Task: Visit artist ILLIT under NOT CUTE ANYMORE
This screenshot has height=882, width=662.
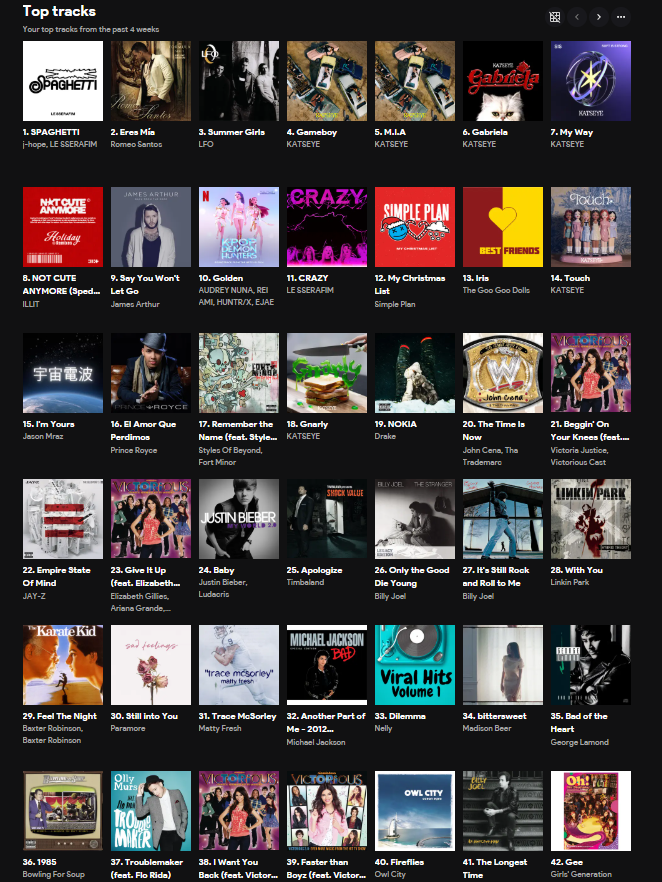Action: tap(31, 304)
